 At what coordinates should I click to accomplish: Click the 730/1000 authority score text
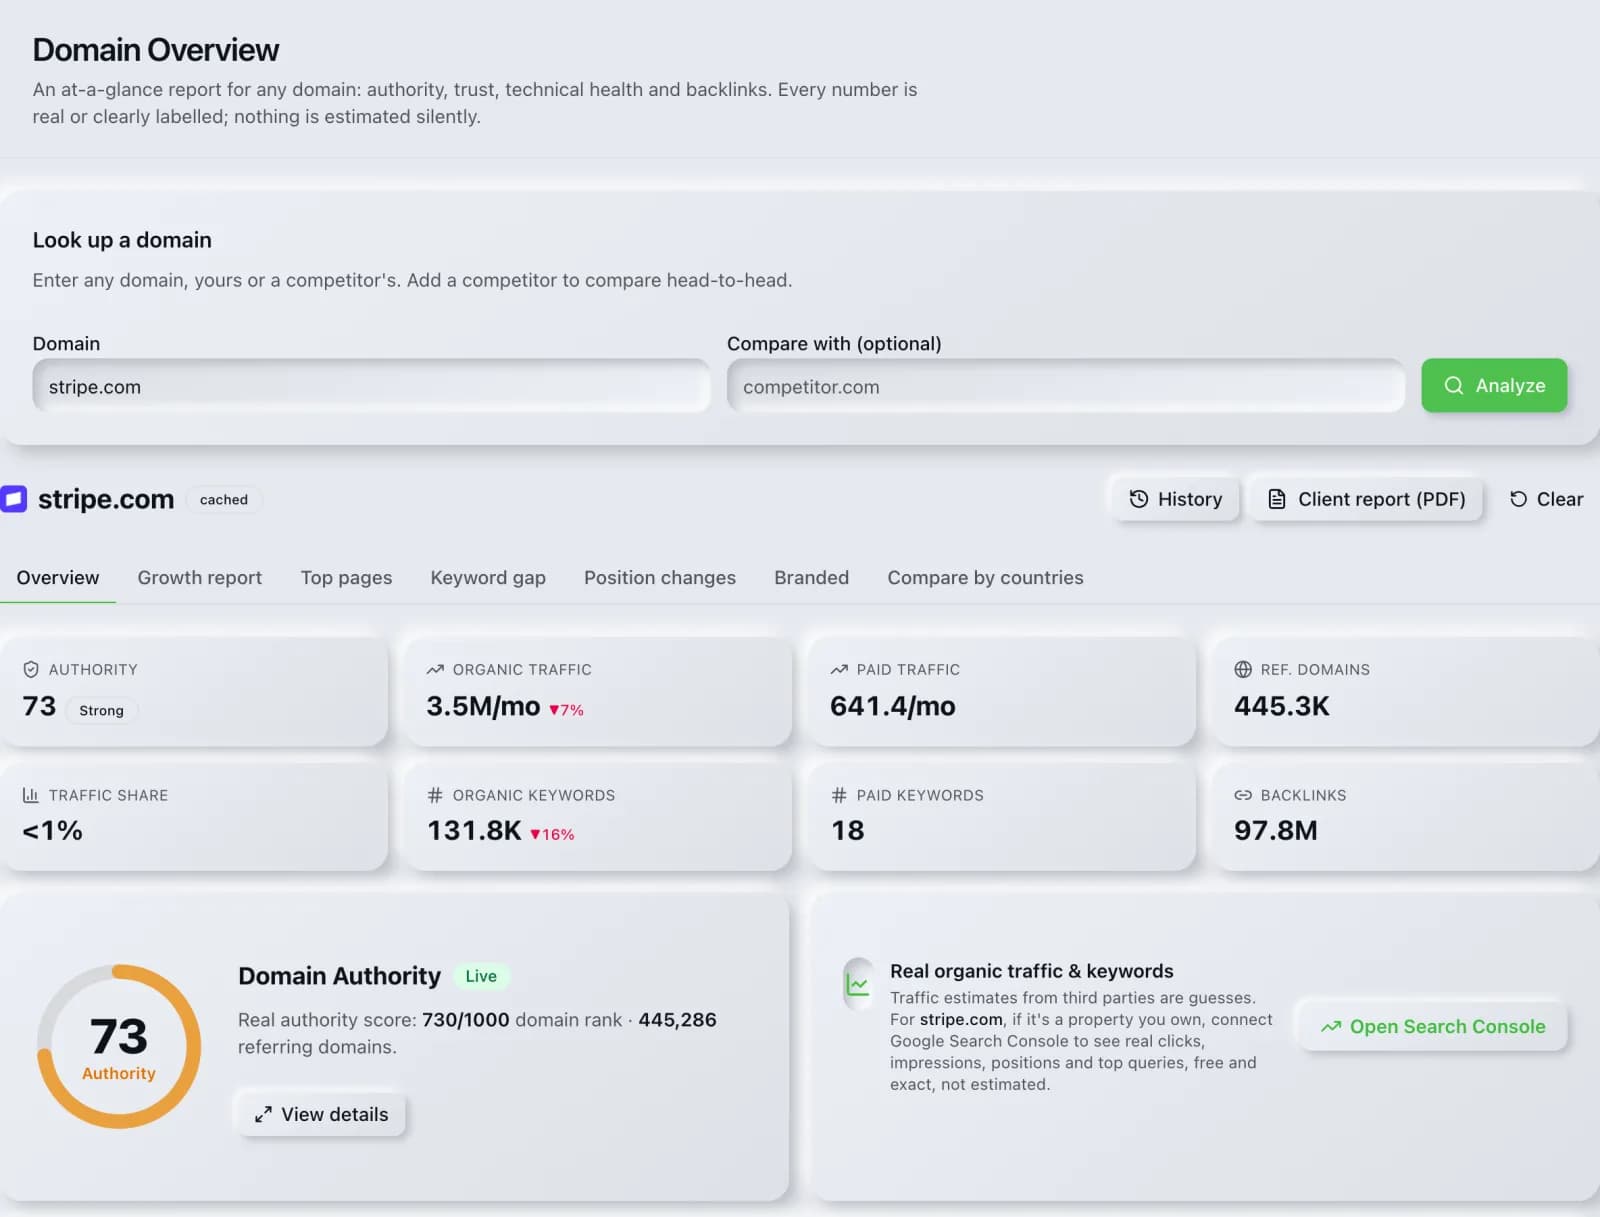[466, 1020]
